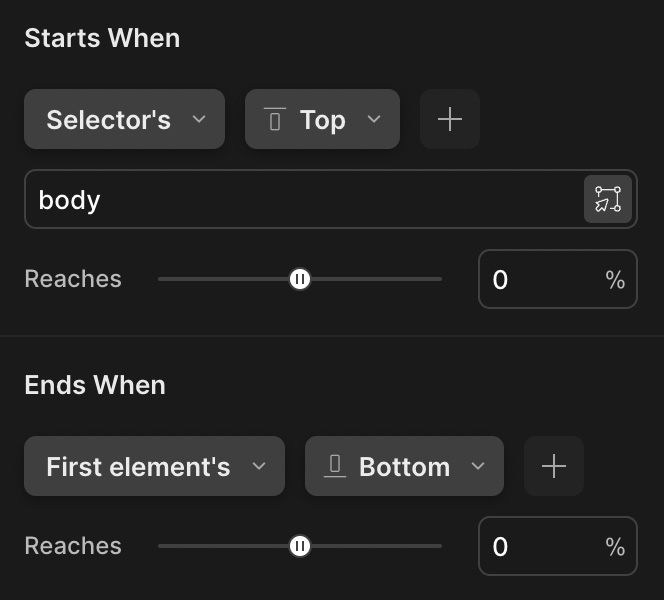Add offset with plus in Starts When
The image size is (664, 600).
click(450, 119)
